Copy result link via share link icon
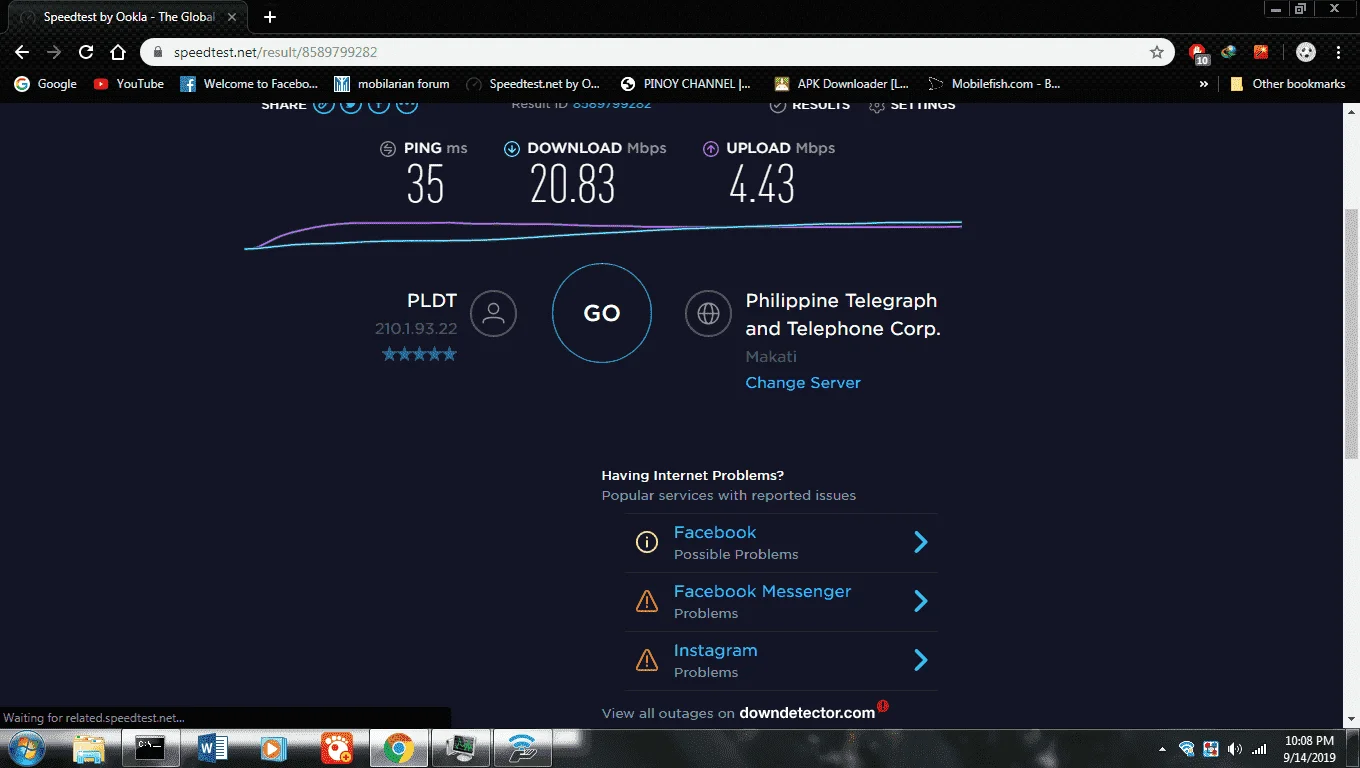This screenshot has width=1360, height=768. click(x=323, y=105)
